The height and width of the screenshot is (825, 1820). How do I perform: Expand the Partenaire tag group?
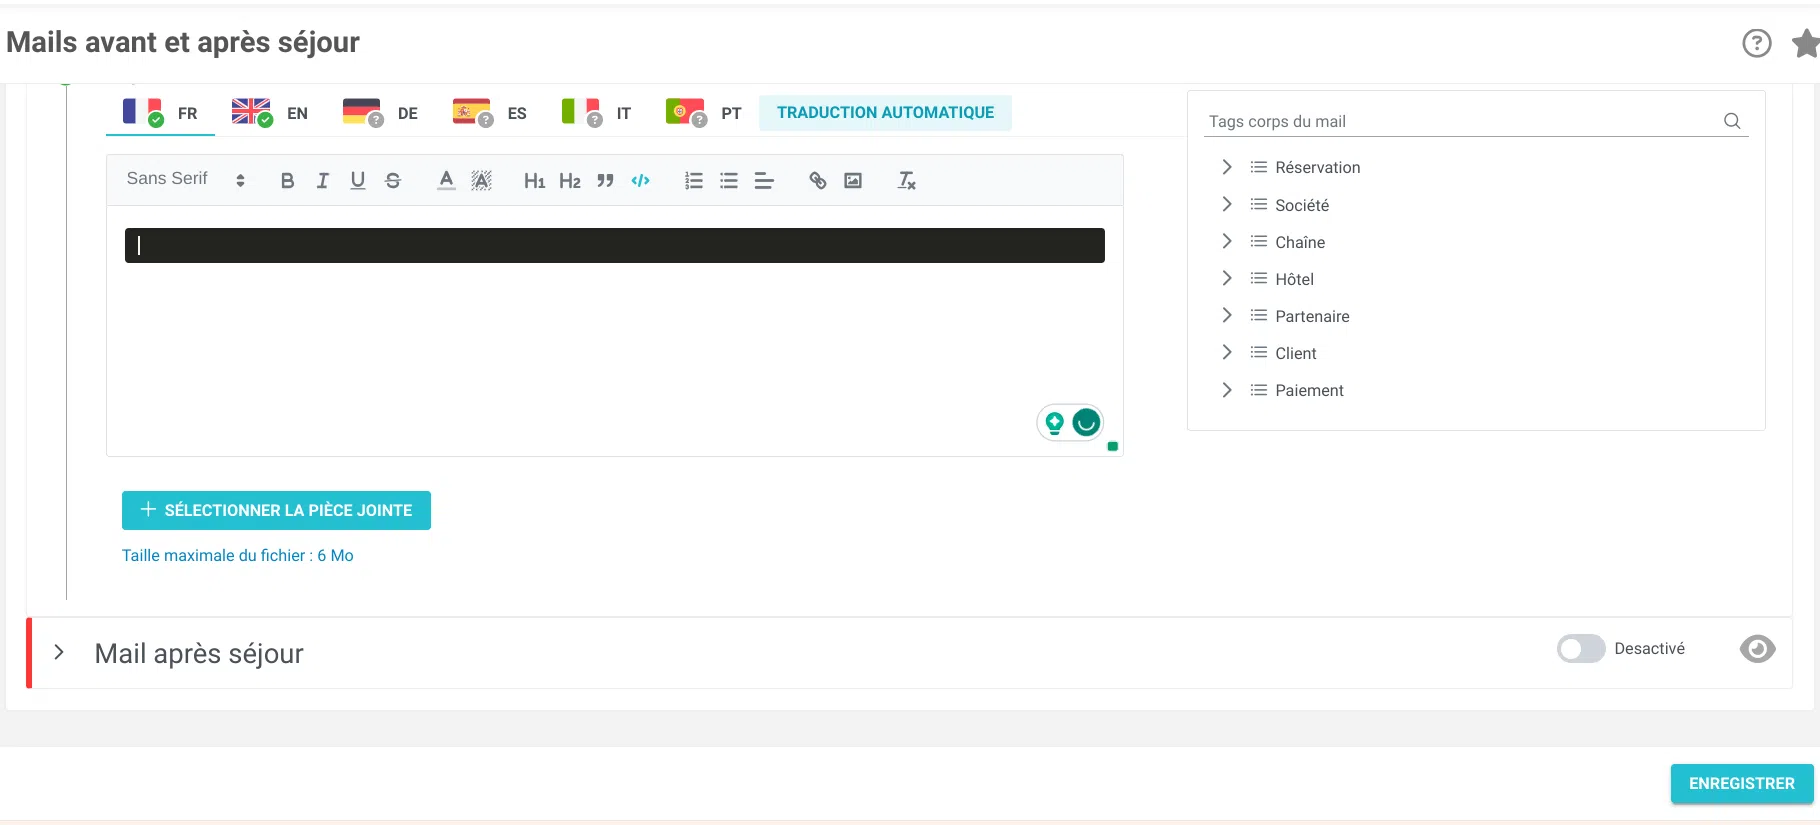click(x=1227, y=315)
